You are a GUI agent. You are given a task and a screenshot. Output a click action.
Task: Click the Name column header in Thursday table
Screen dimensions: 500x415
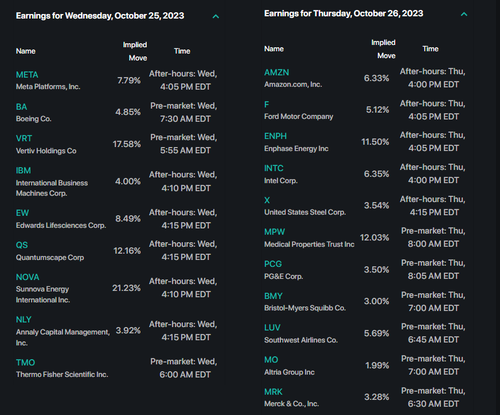coord(274,49)
